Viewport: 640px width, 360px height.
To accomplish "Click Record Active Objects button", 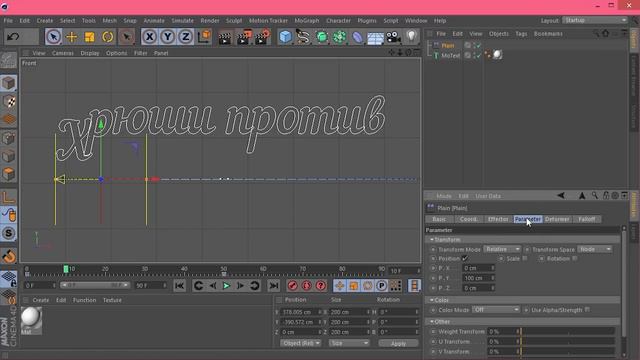I will (292, 286).
